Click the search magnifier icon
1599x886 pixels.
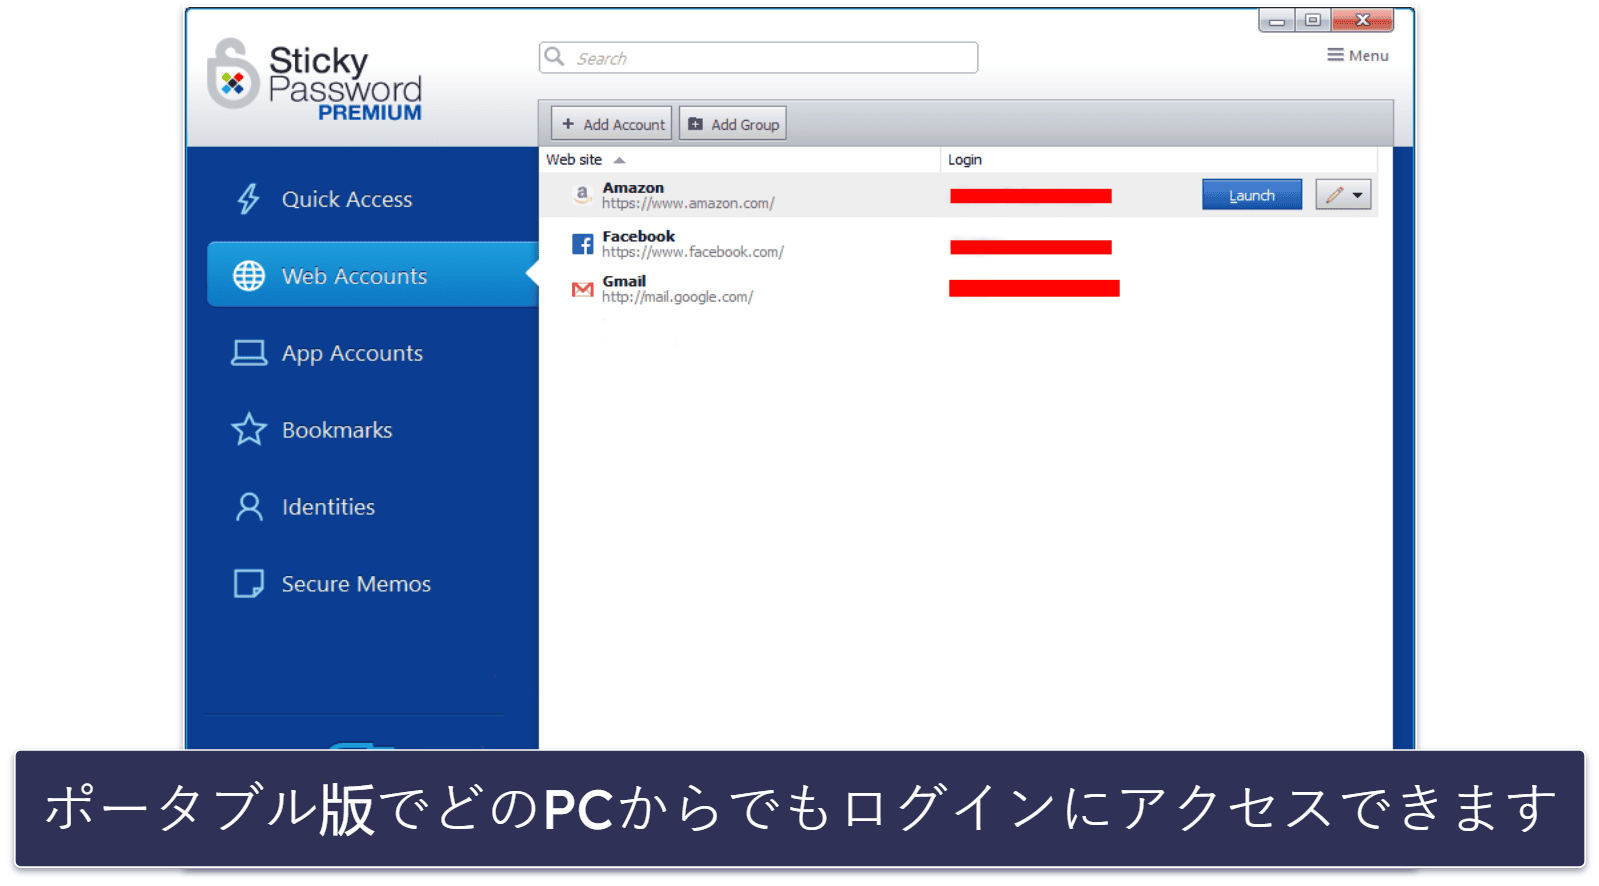point(555,57)
